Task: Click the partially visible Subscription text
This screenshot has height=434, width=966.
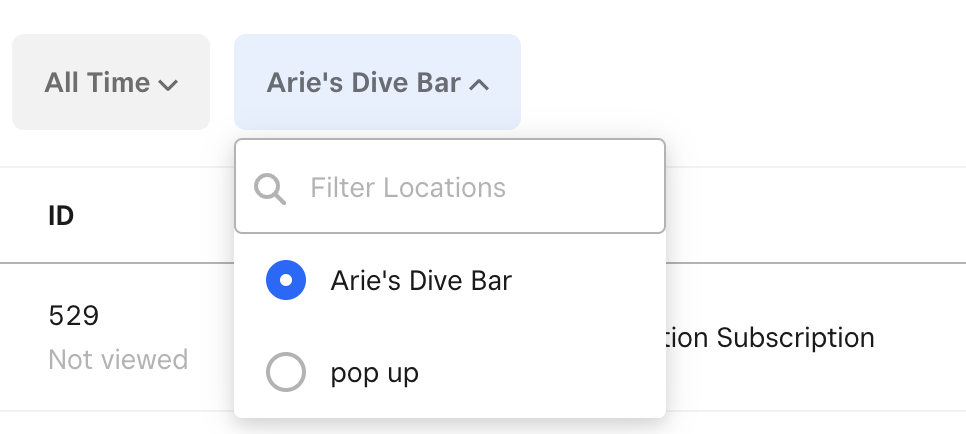Action: coord(770,338)
